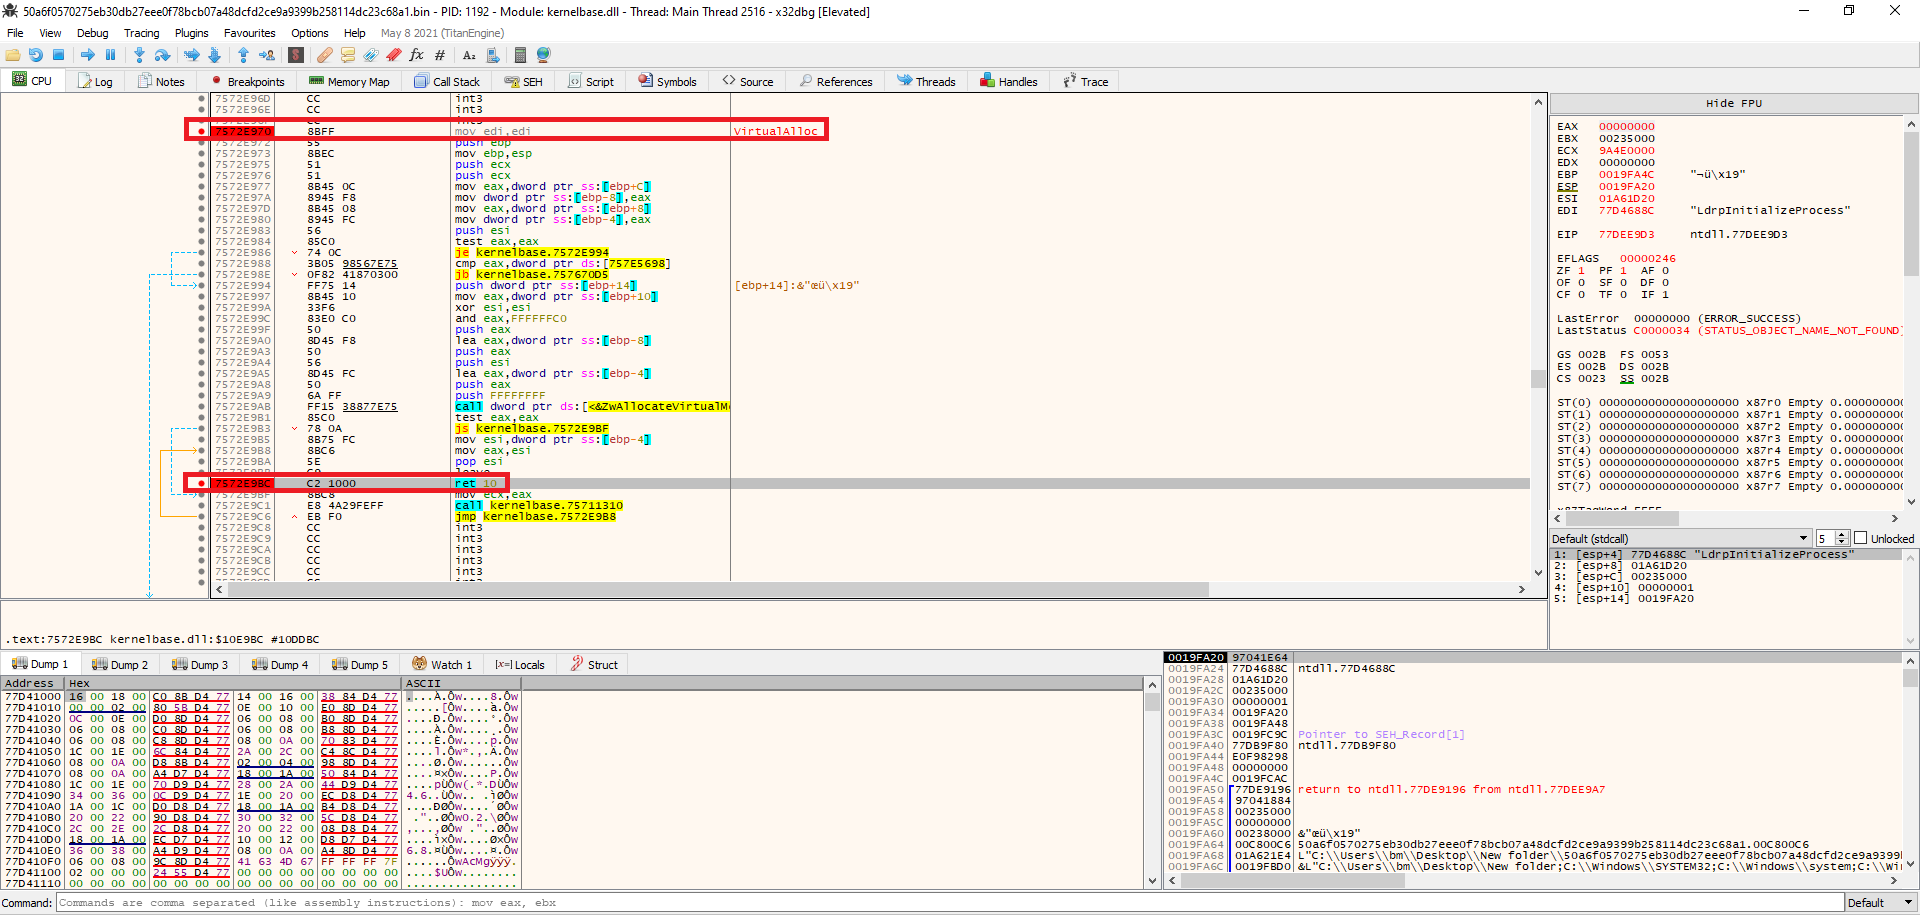Viewport: 1920px width, 915px height.
Task: Toggle the breakpoint at address 7572E970
Action: [x=201, y=131]
